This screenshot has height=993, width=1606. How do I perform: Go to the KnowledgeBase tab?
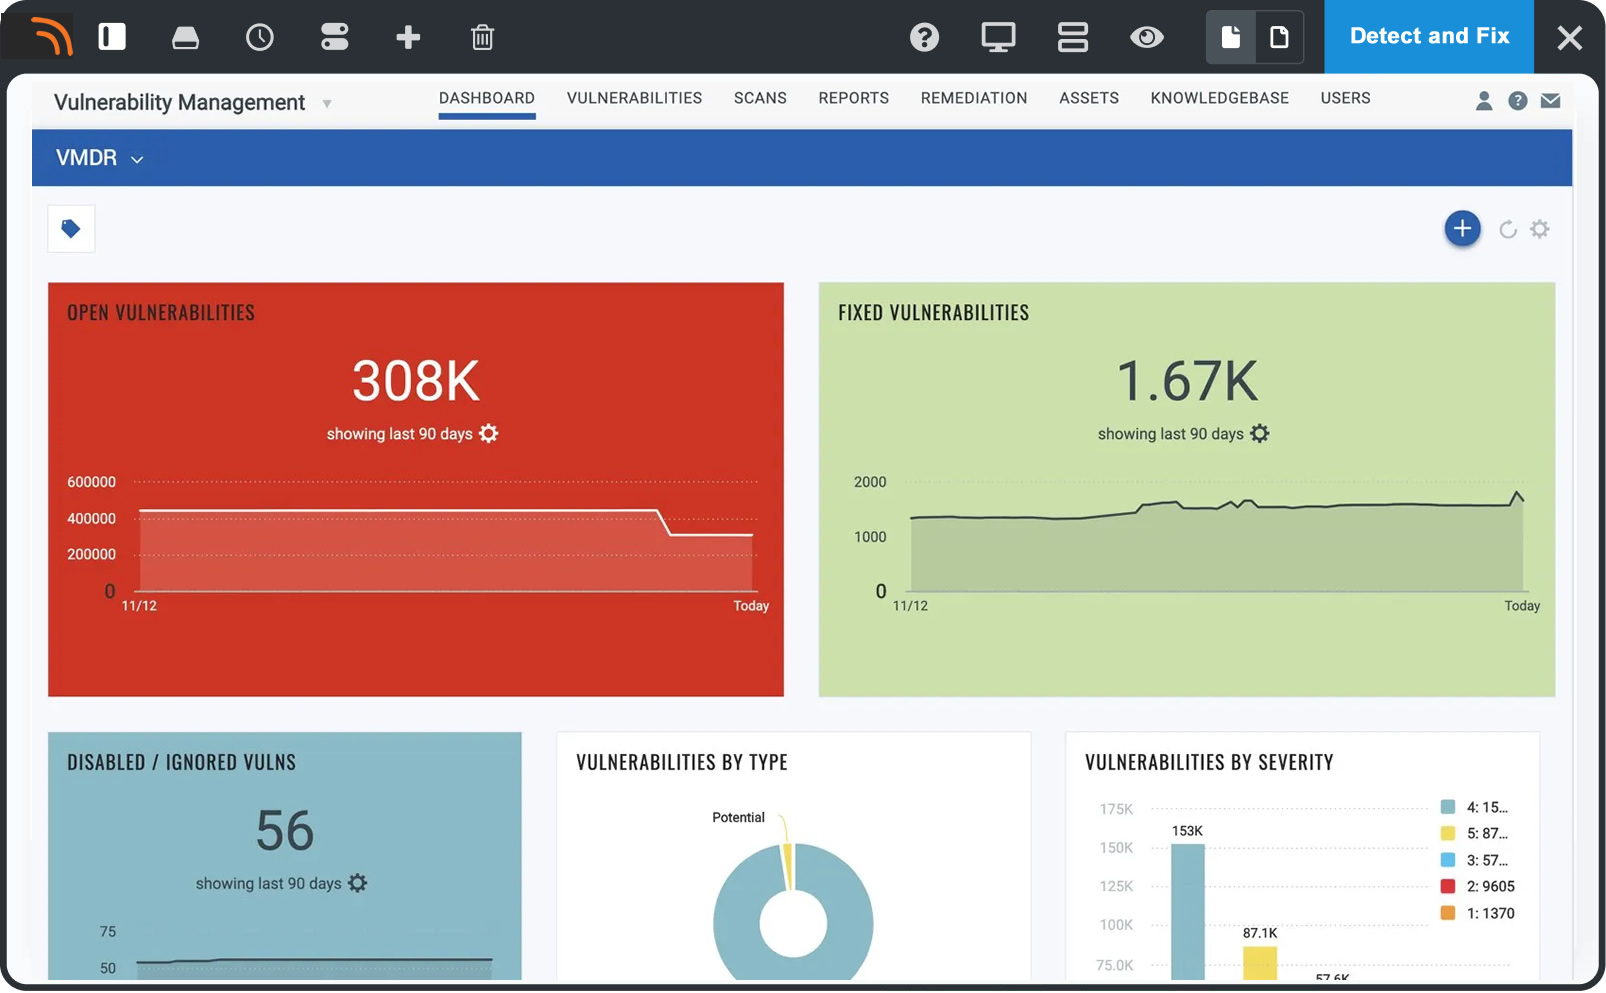point(1220,98)
